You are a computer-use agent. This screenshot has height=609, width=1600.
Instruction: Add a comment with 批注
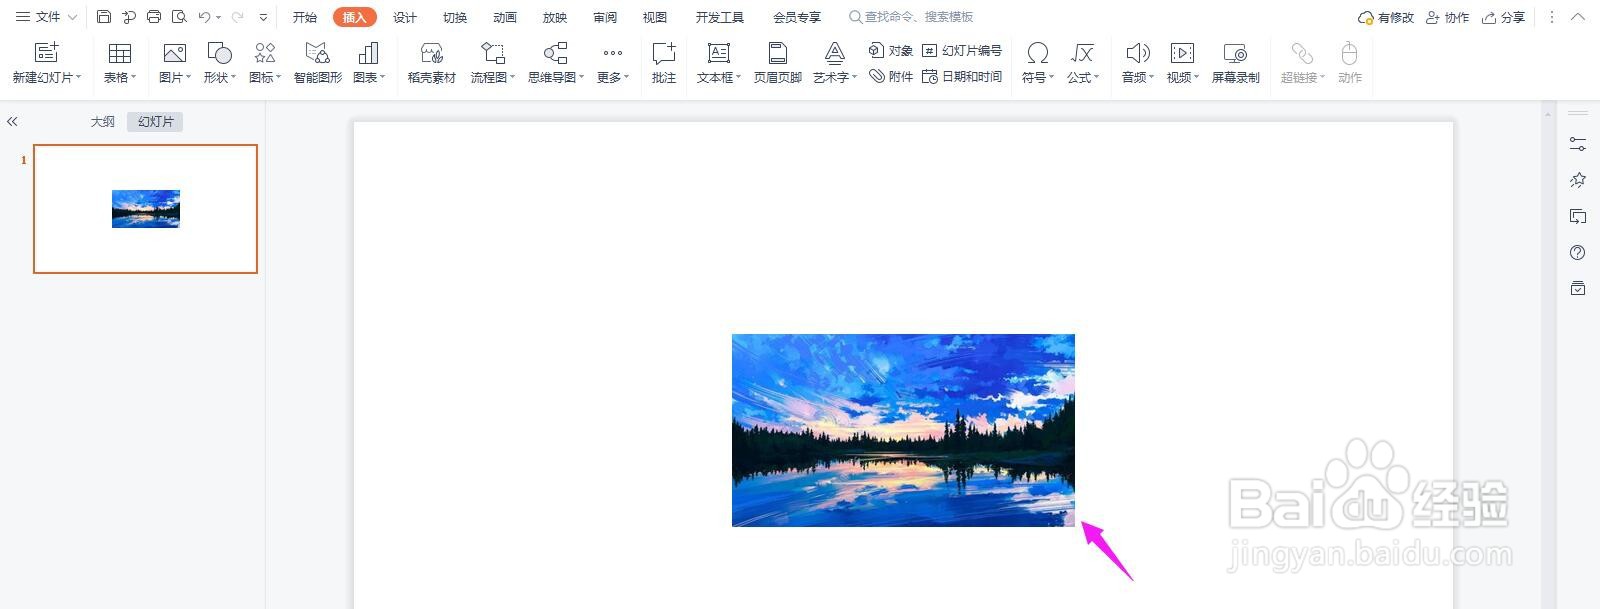click(x=664, y=62)
